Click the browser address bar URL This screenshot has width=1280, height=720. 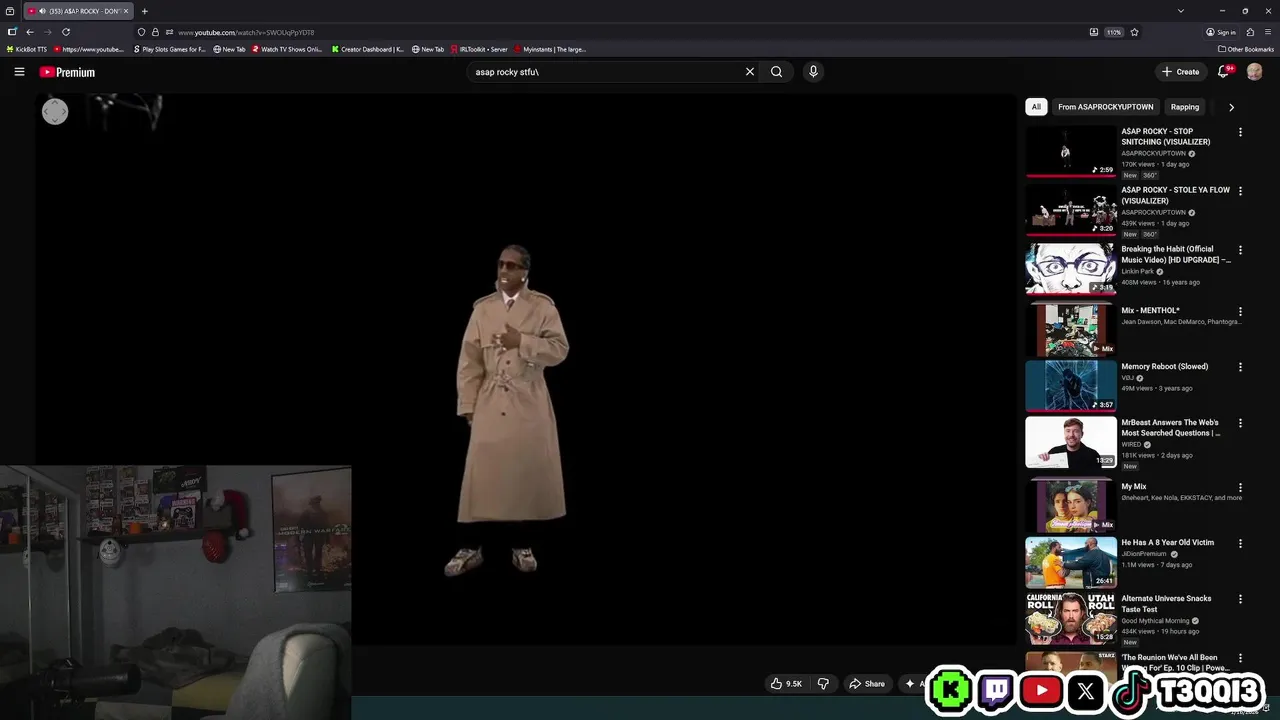[x=245, y=32]
